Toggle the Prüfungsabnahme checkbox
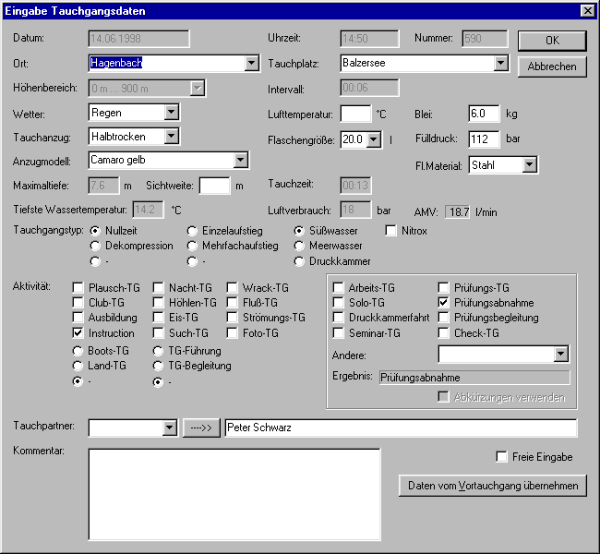This screenshot has width=600, height=554. point(444,302)
